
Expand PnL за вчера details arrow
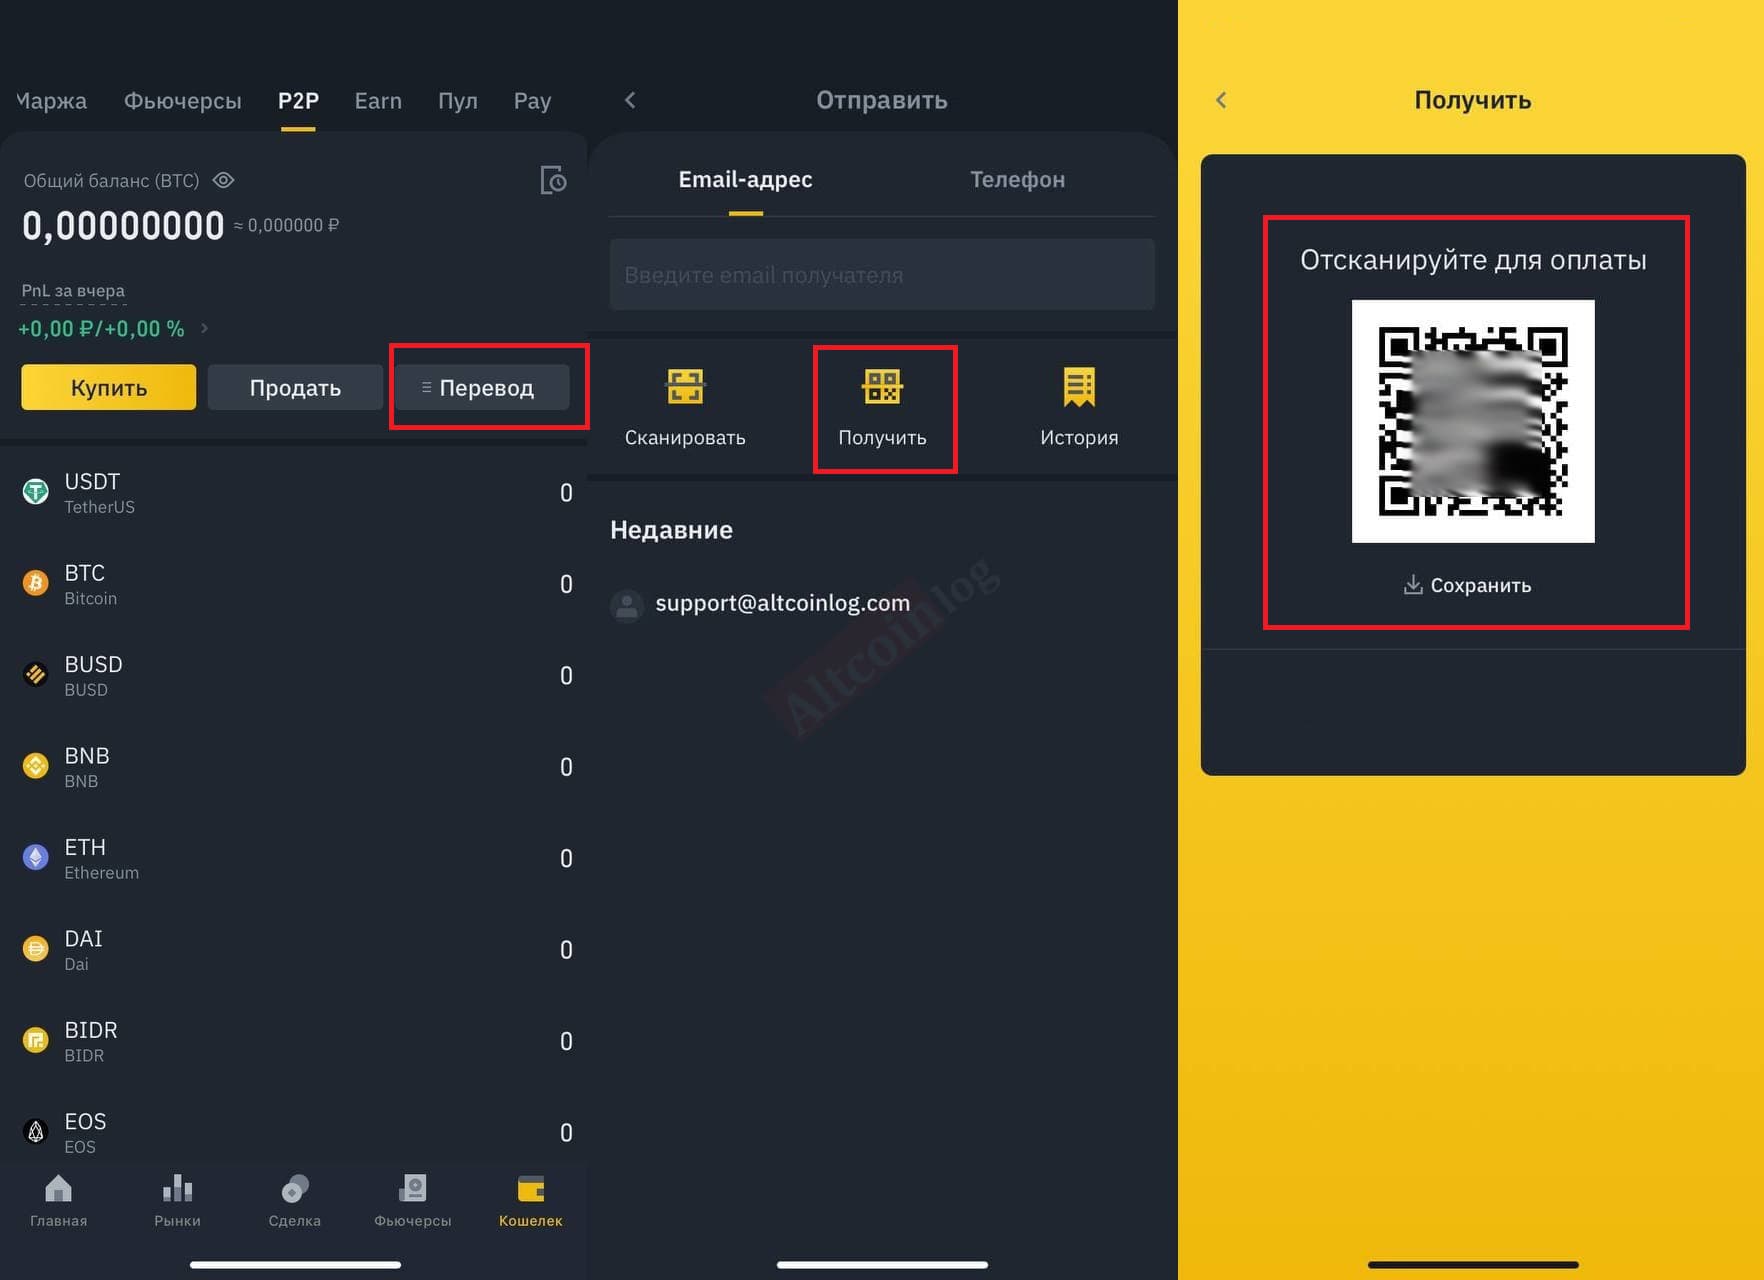[204, 328]
